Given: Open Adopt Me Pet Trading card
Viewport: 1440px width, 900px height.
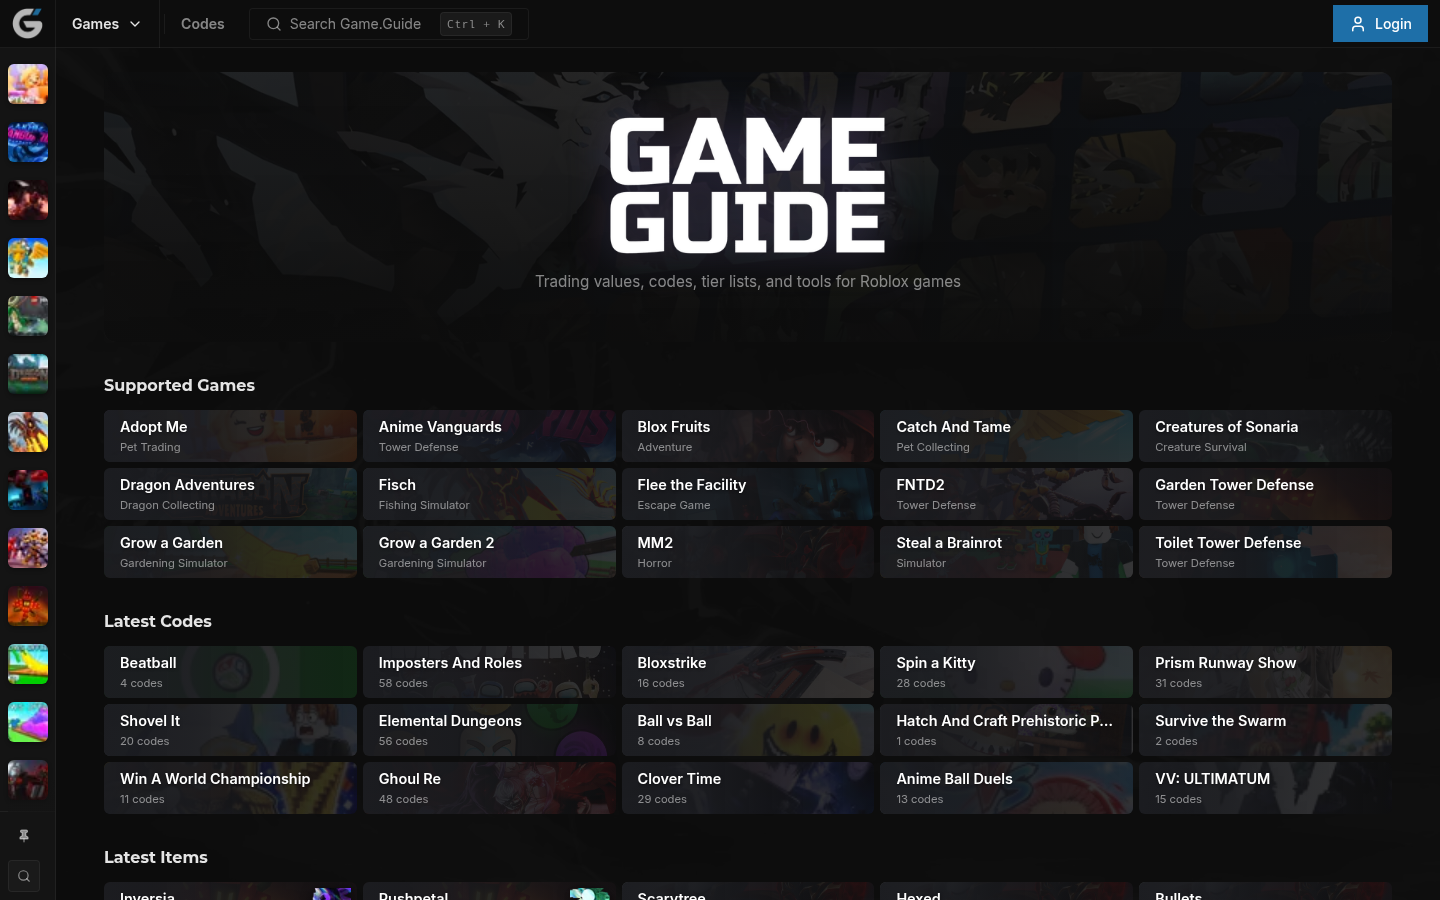Looking at the screenshot, I should [x=230, y=436].
